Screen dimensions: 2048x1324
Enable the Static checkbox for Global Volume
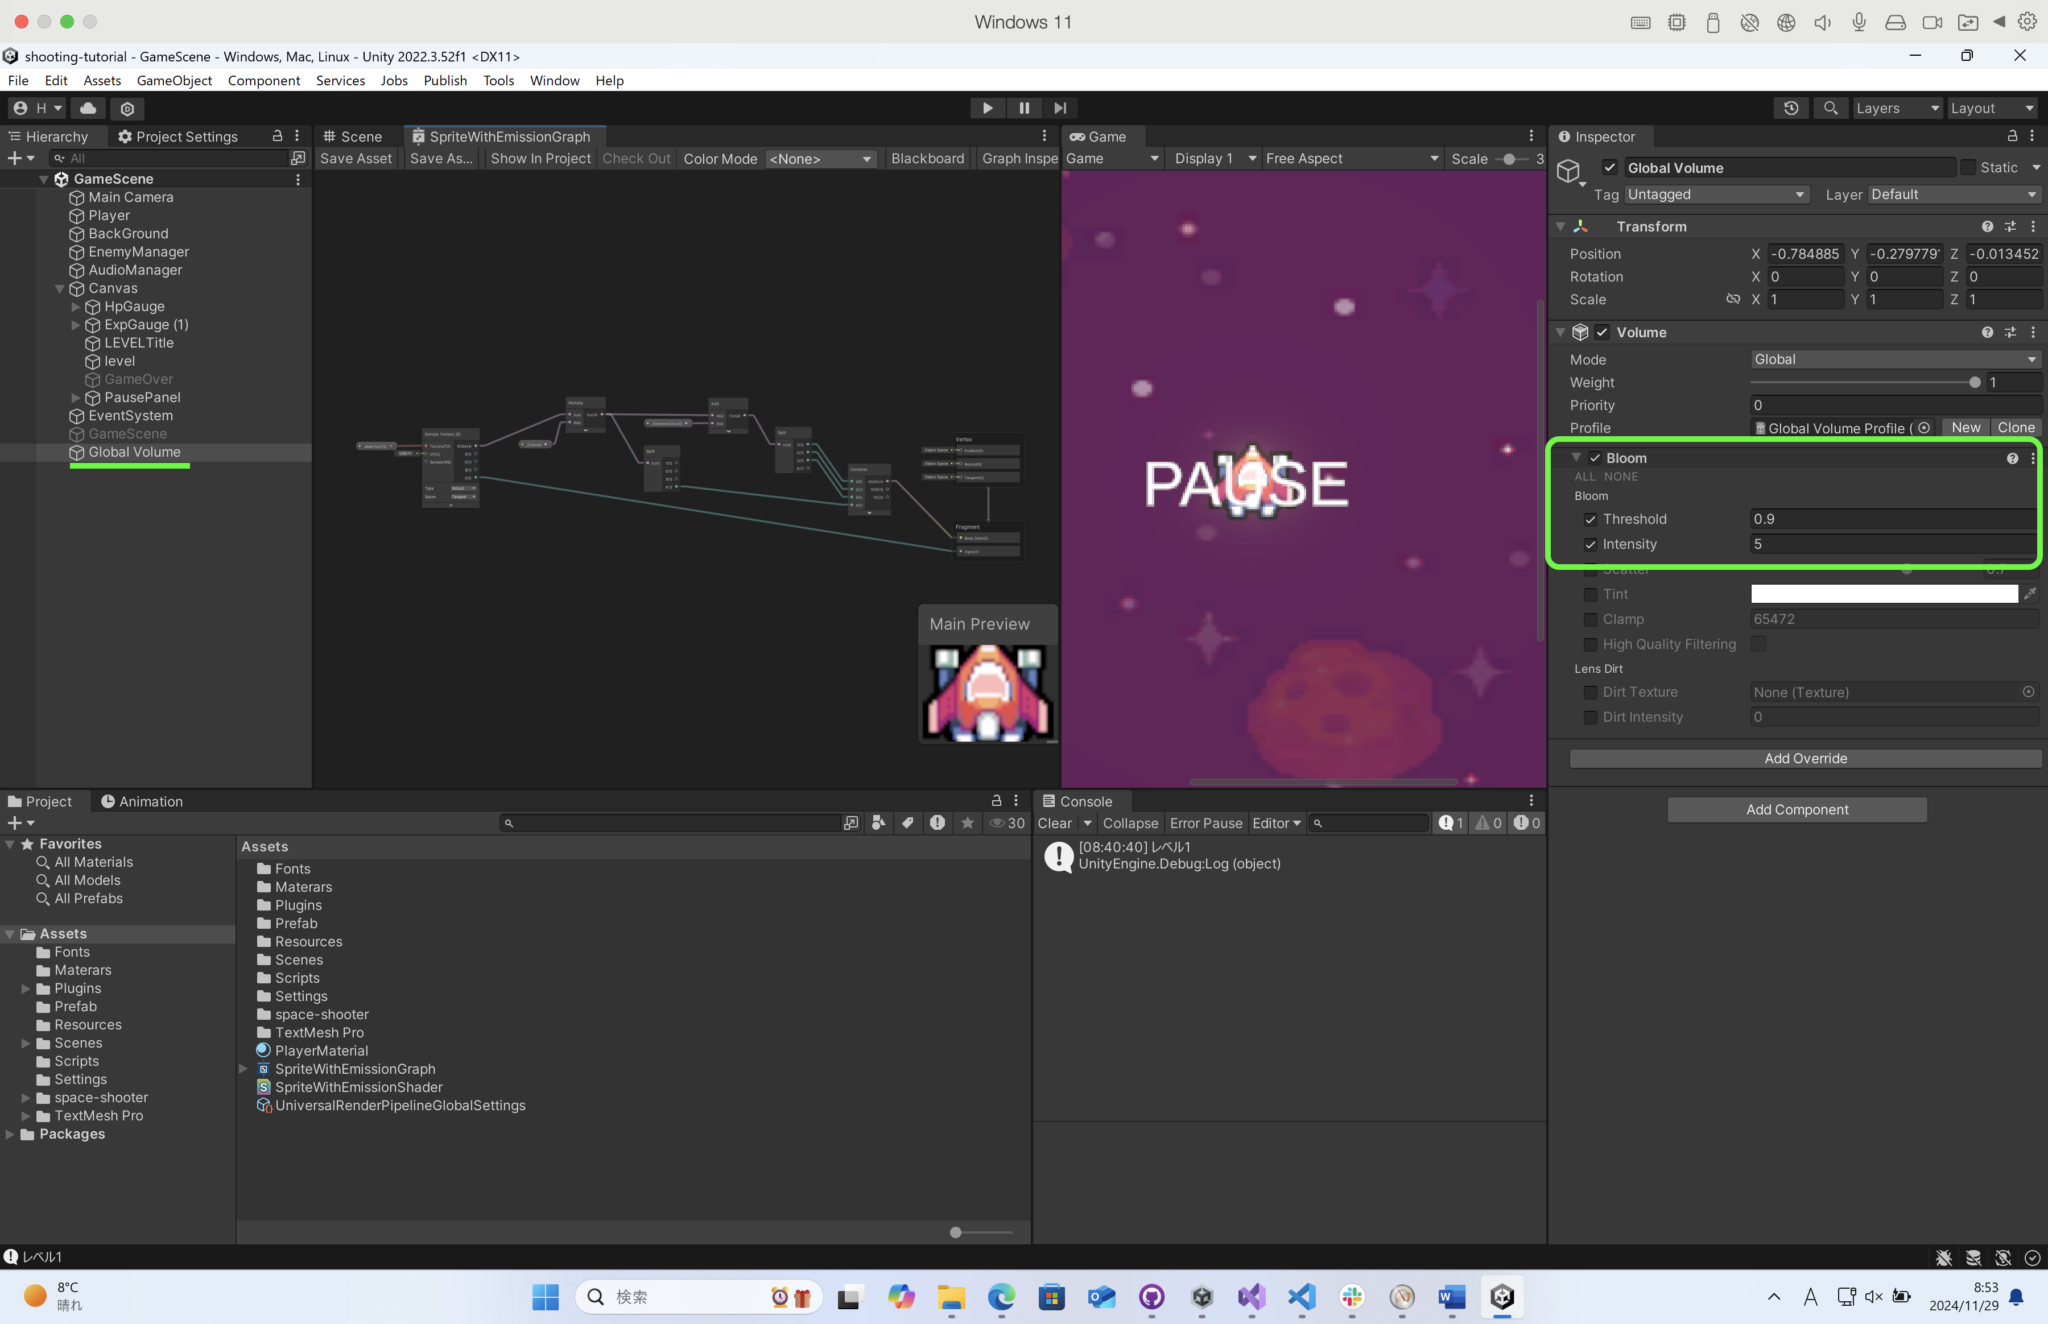pyautogui.click(x=1969, y=167)
